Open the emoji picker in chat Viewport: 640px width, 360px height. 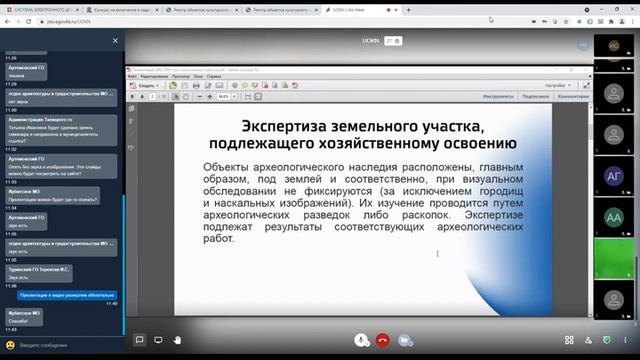(10, 345)
